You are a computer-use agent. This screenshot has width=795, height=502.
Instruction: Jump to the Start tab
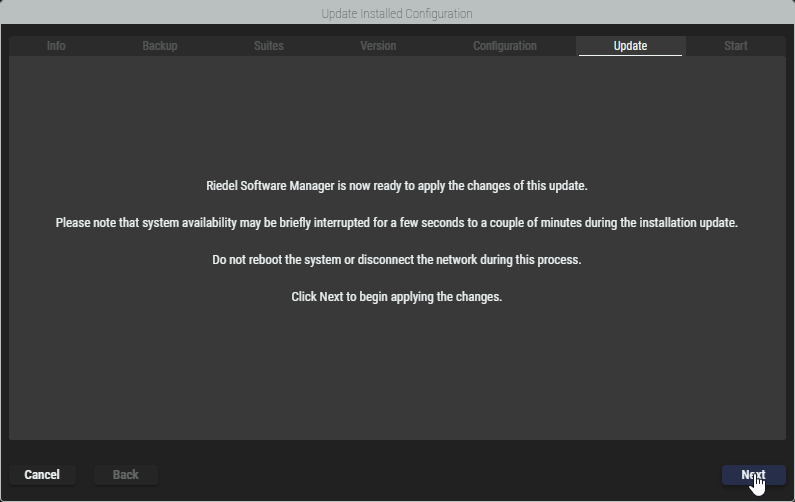point(735,46)
